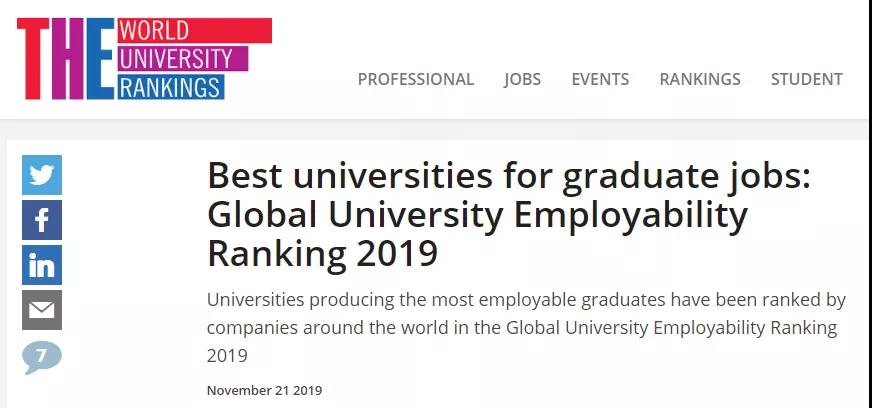Open the JOBS navigation menu
Viewport: 872px width, 408px height.
(x=522, y=79)
